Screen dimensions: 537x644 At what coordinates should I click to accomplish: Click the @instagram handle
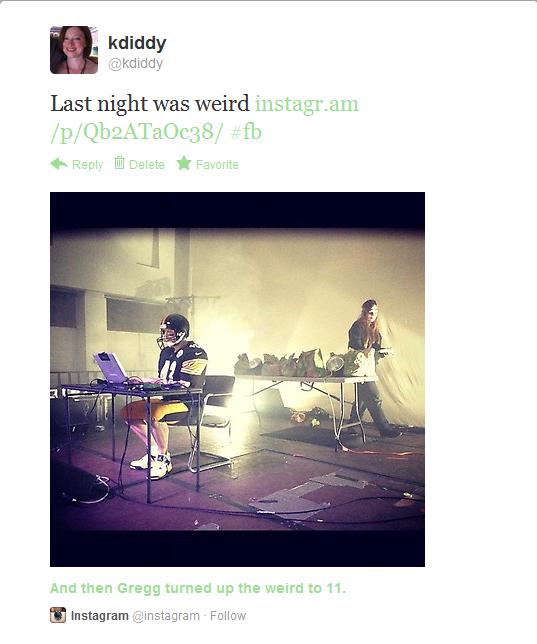[166, 616]
